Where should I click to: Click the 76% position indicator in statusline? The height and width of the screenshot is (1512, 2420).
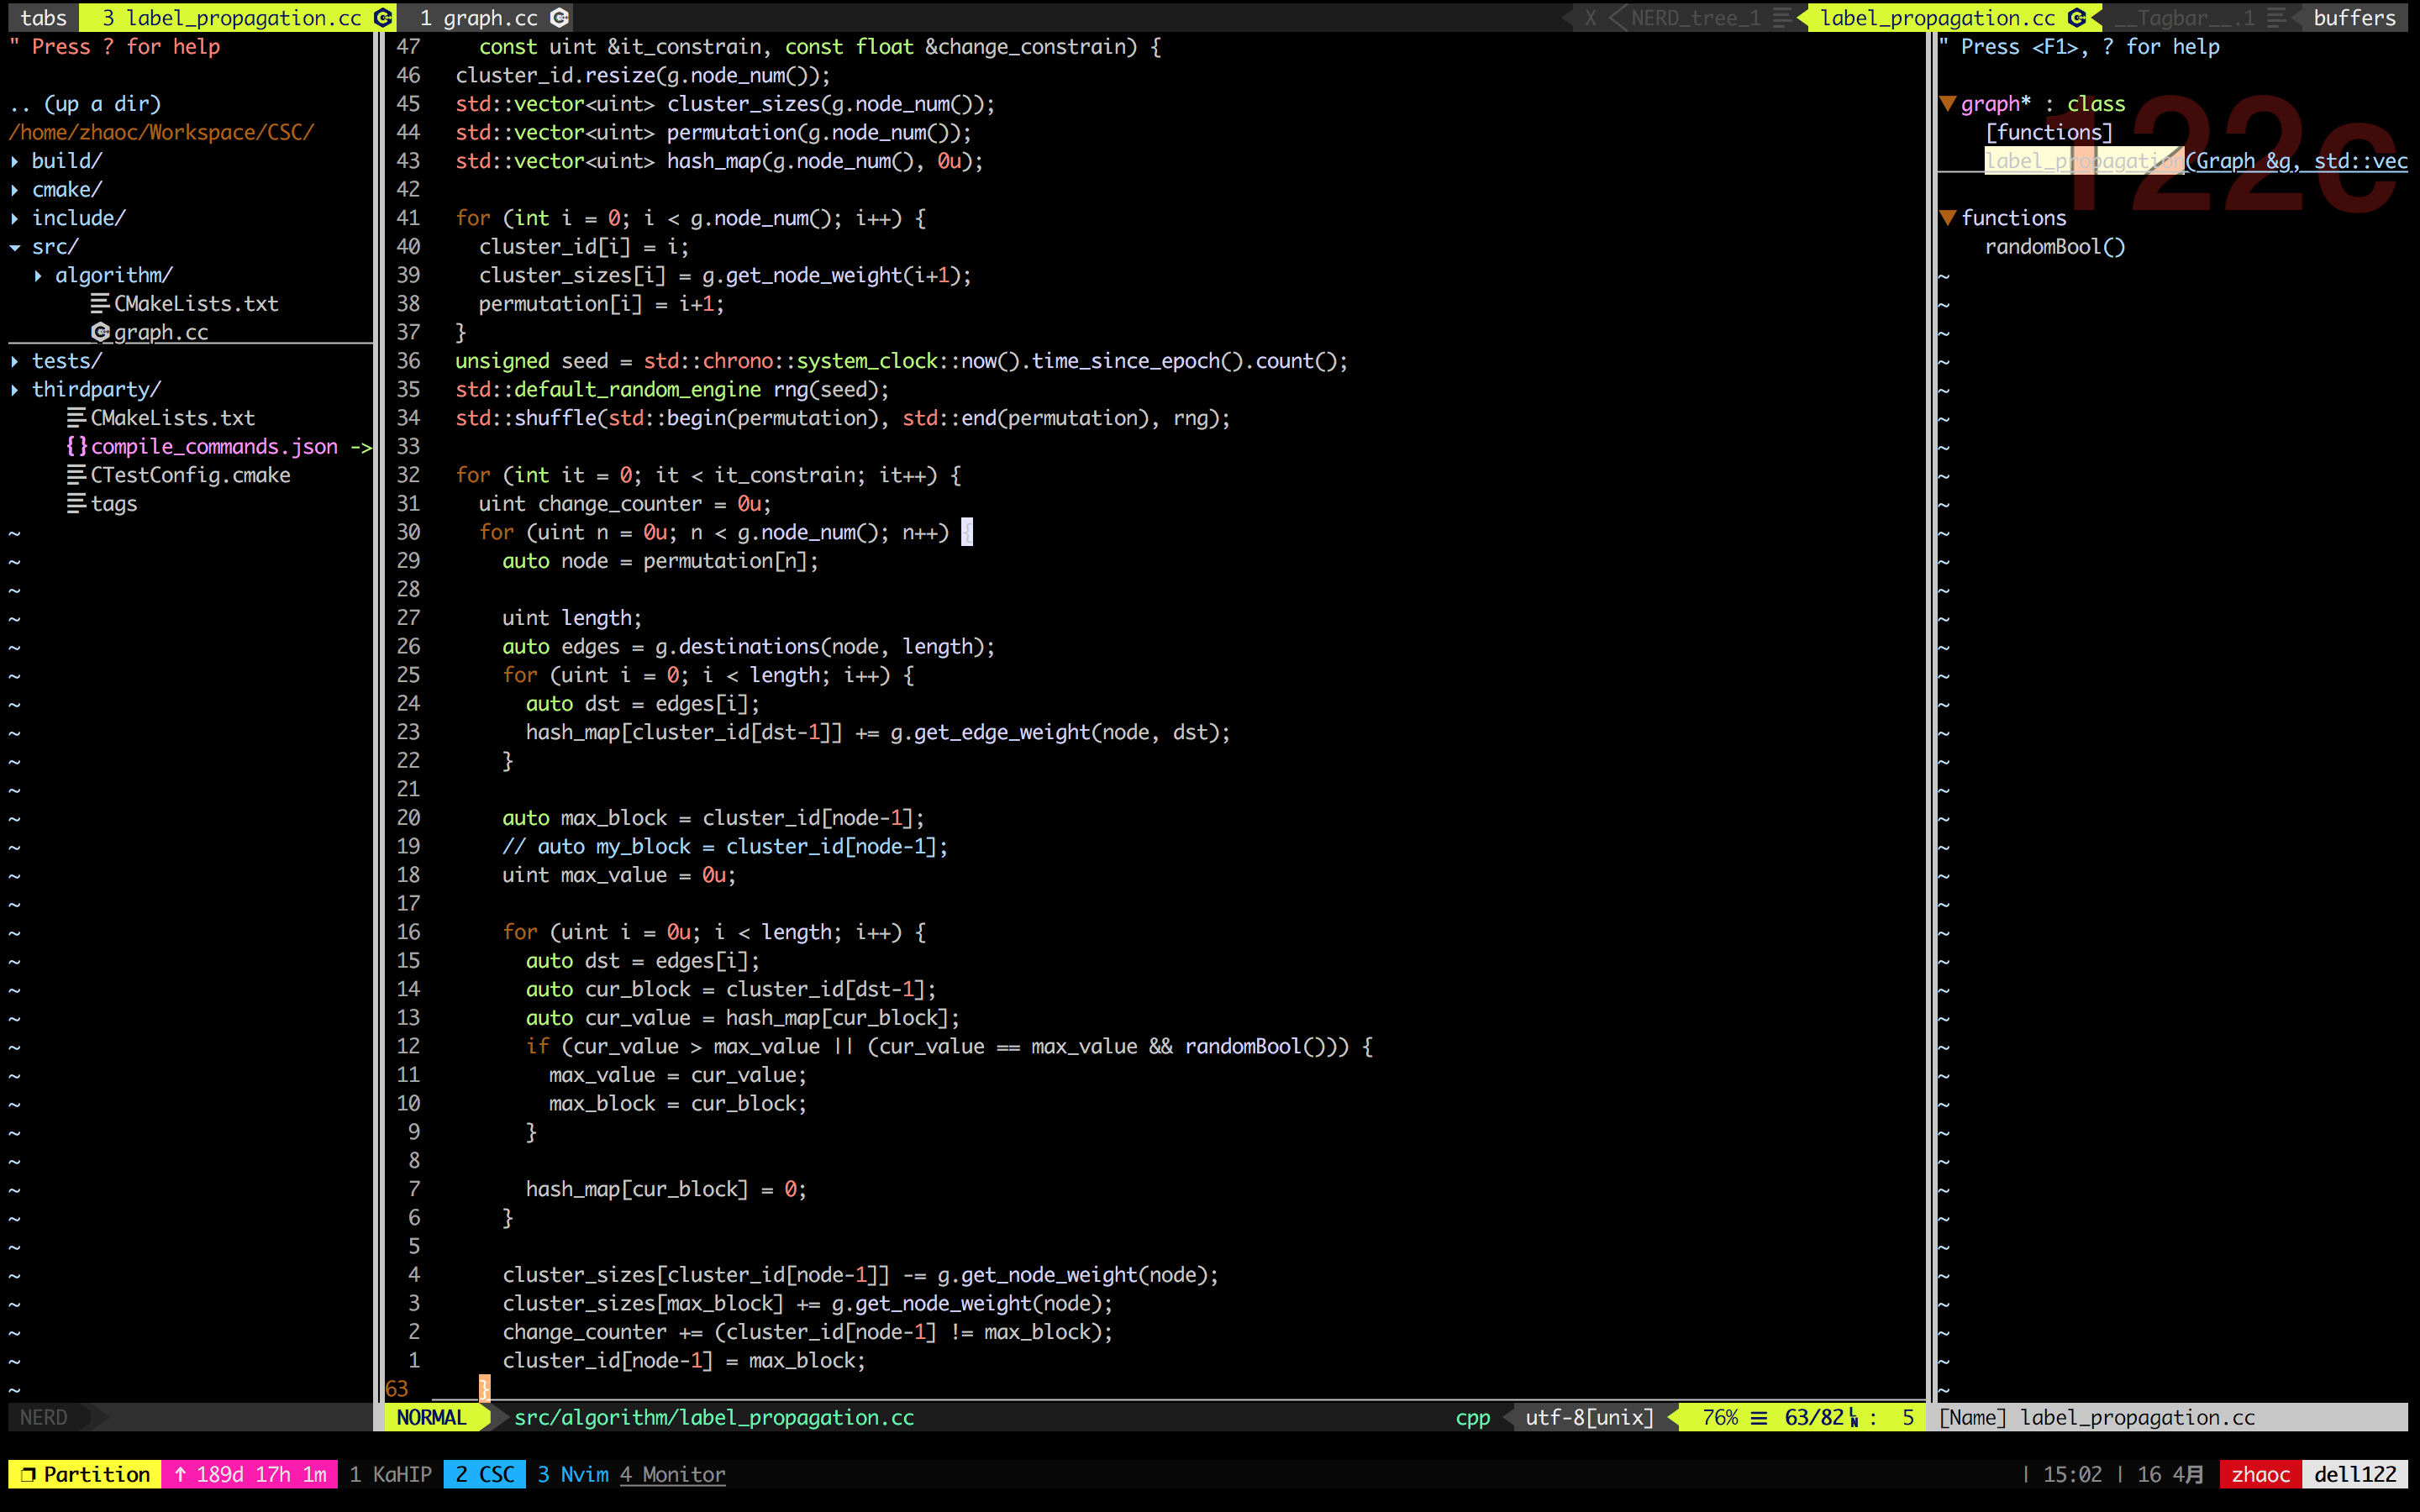coord(1720,1417)
